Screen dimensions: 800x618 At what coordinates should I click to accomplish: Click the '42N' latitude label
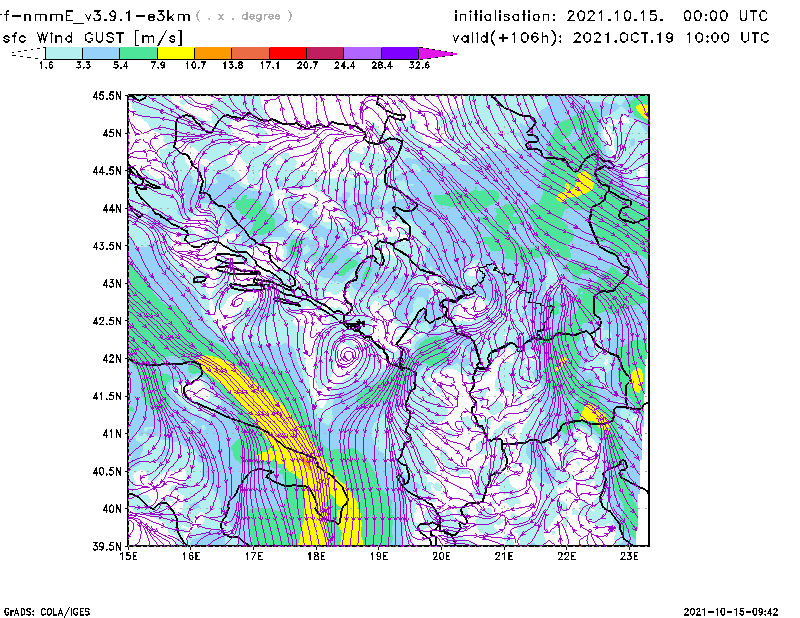click(112, 359)
